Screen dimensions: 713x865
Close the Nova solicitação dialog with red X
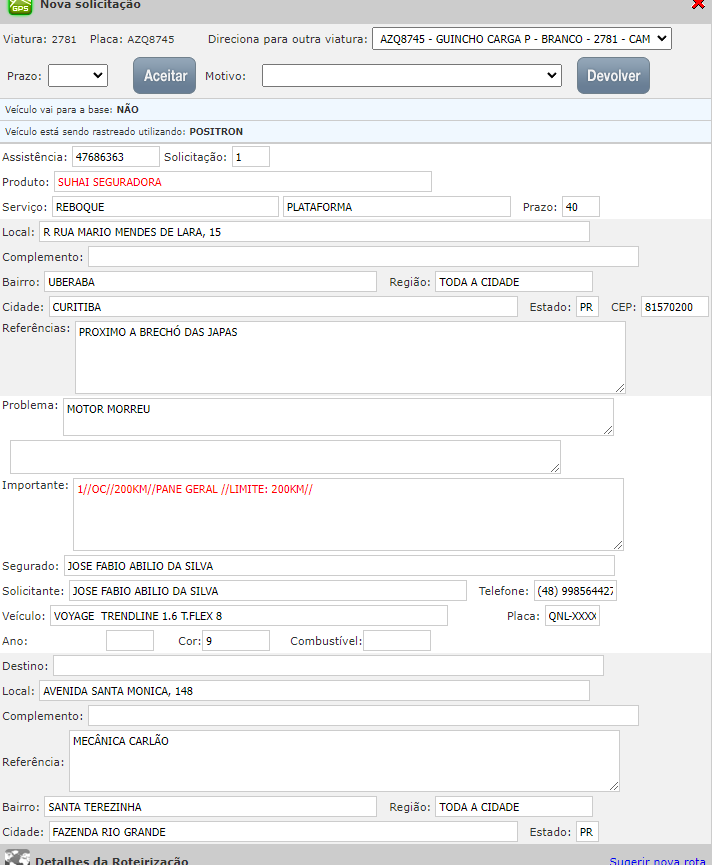point(698,4)
